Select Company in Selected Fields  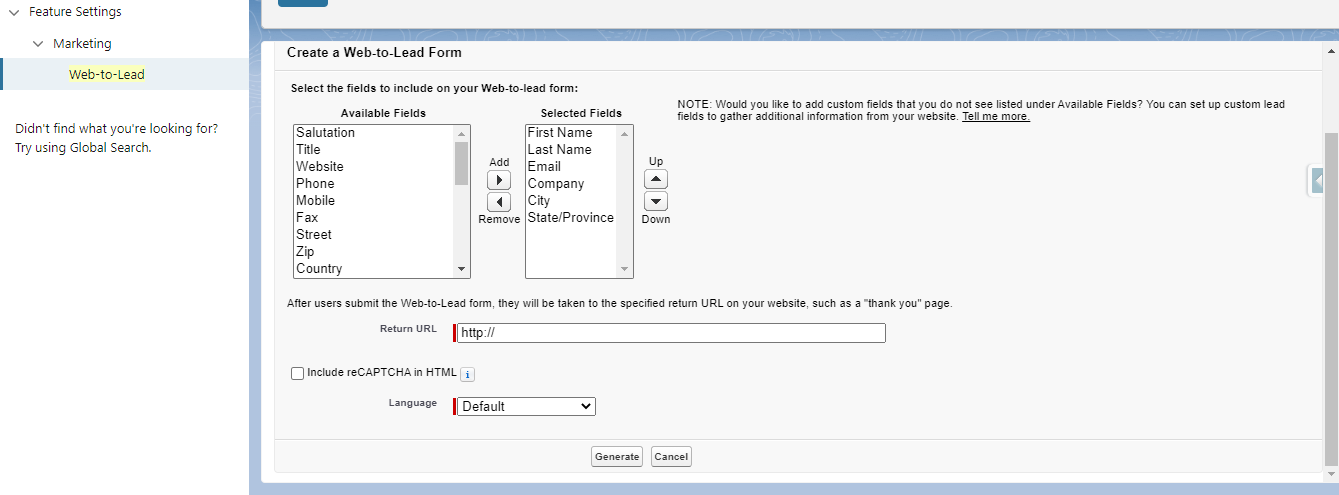pos(556,184)
